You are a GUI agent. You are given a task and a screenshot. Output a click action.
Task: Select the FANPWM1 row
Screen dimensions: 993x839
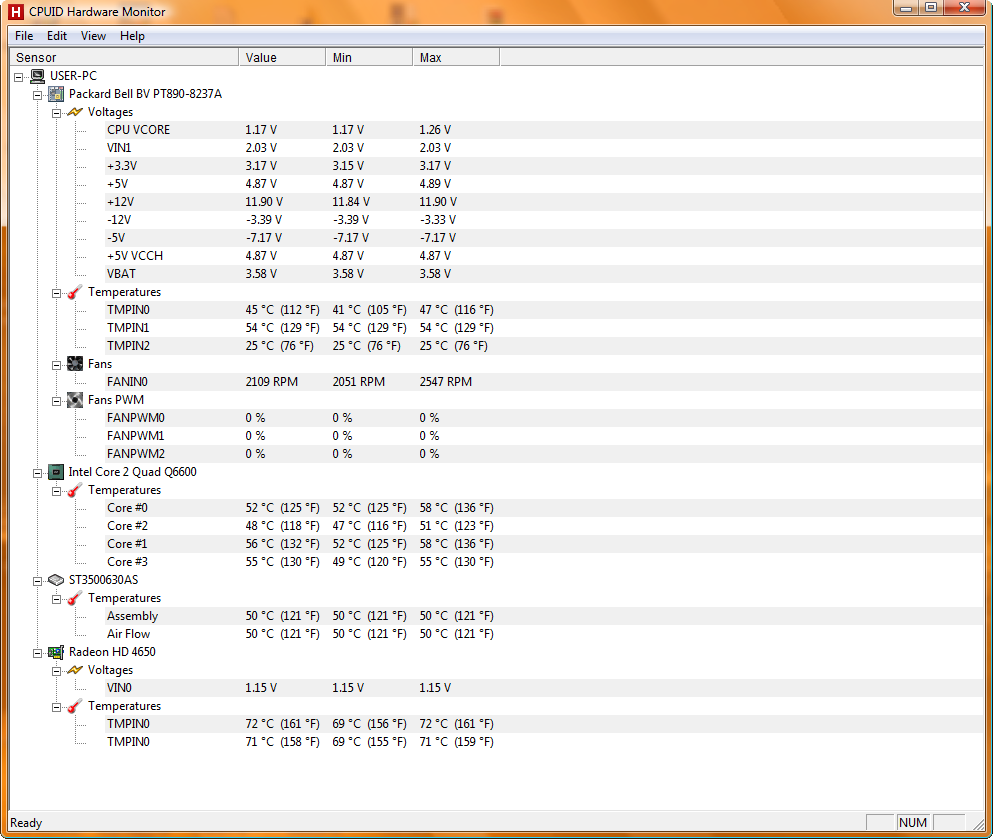click(x=544, y=436)
